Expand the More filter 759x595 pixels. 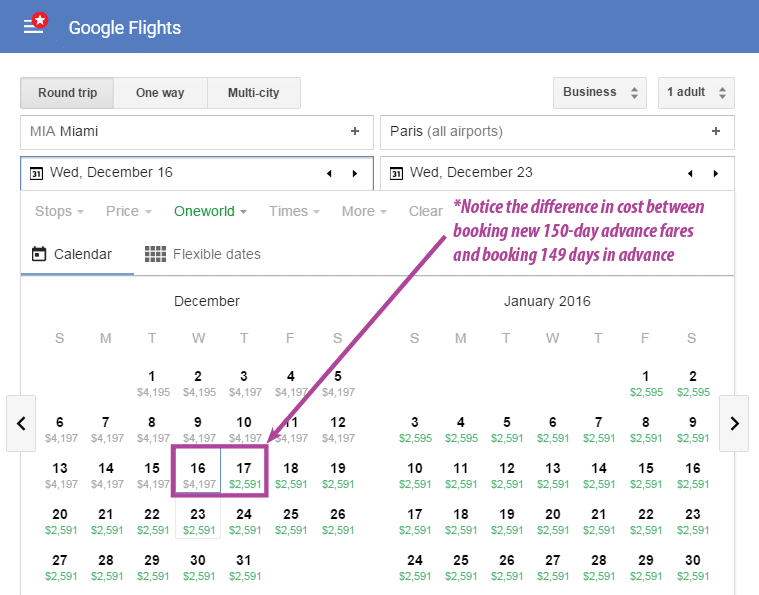[364, 211]
